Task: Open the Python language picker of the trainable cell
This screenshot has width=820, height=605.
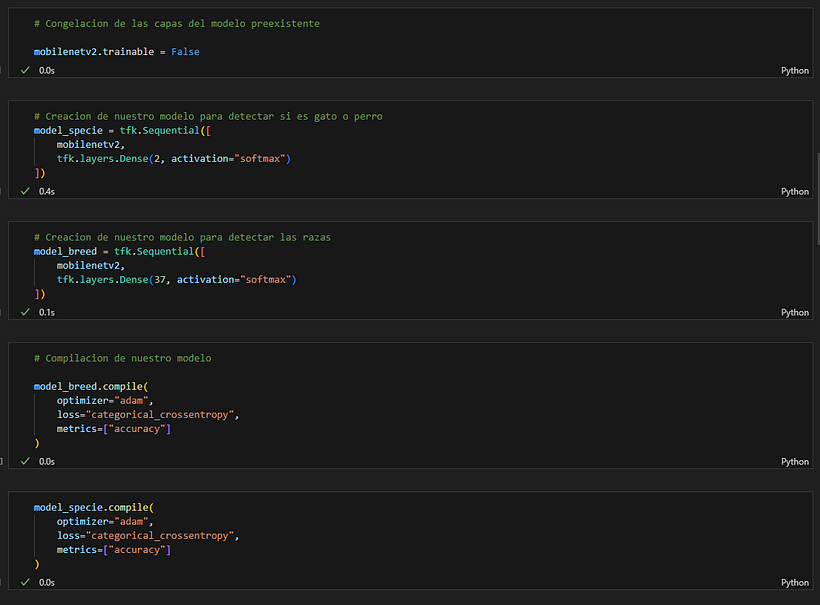Action: click(794, 71)
